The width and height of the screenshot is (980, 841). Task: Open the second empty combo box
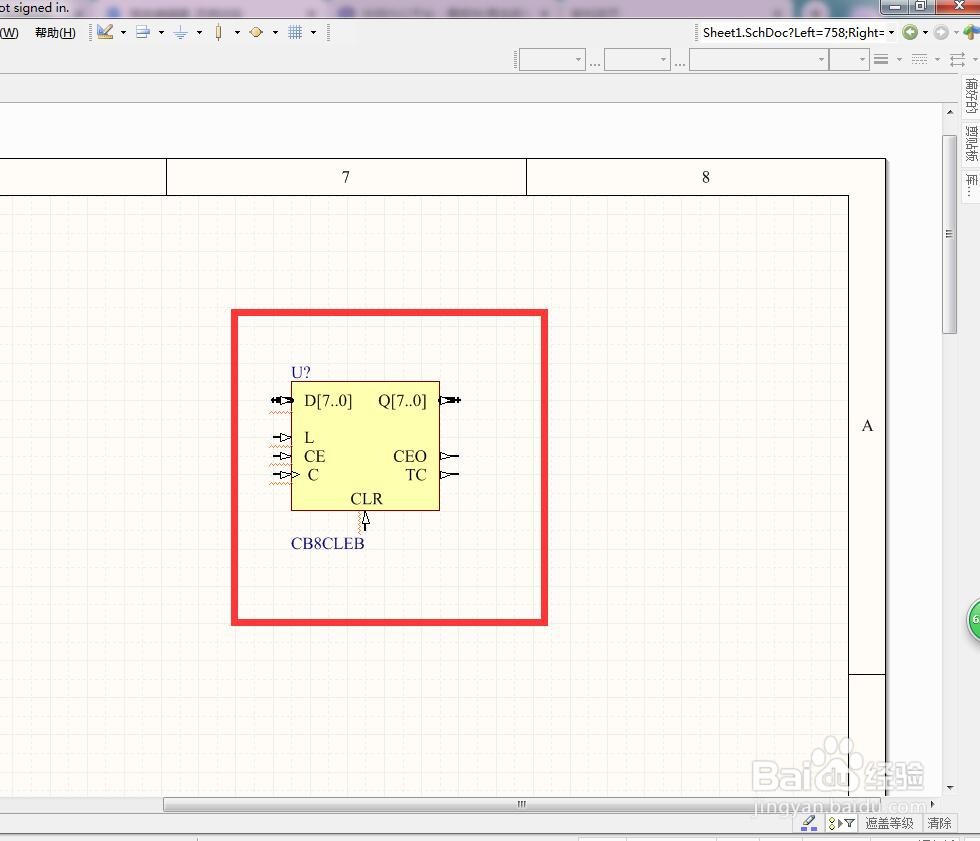coord(637,60)
